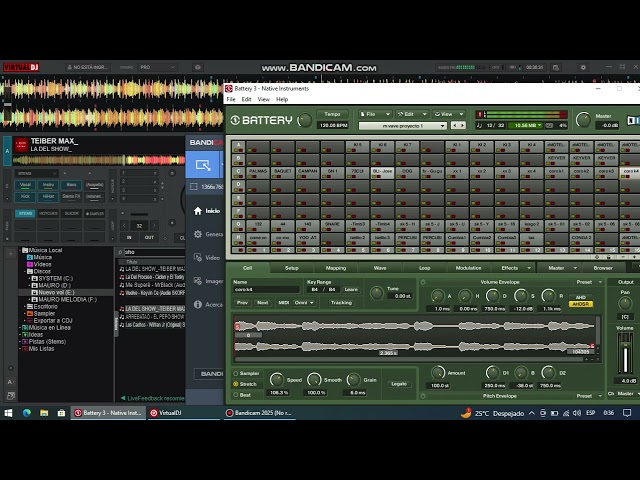Click the Release knob of Volume Envelope
640x480 pixels.
tap(548, 296)
